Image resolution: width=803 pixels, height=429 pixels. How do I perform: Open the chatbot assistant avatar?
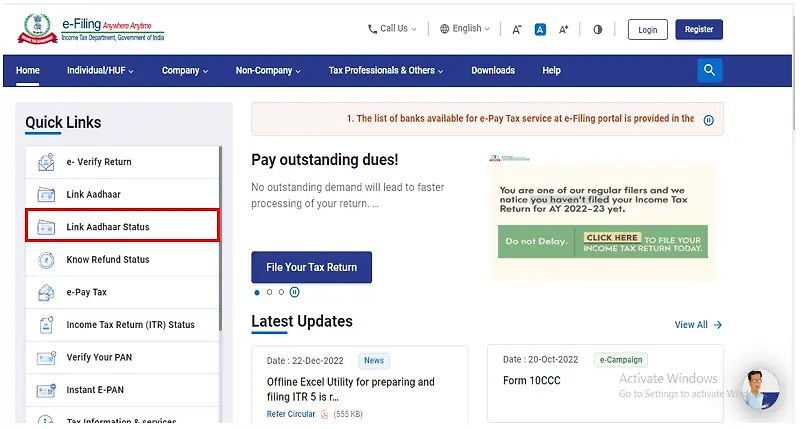760,389
